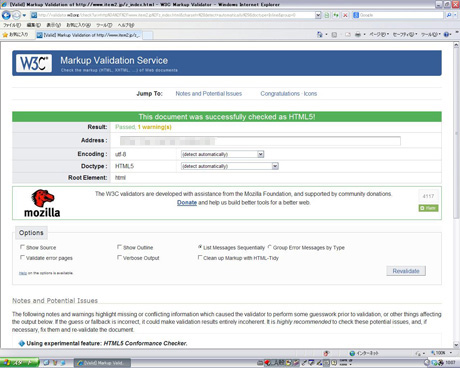The height and width of the screenshot is (368, 460).
Task: Click the search magnifier icon
Action: [449, 15]
